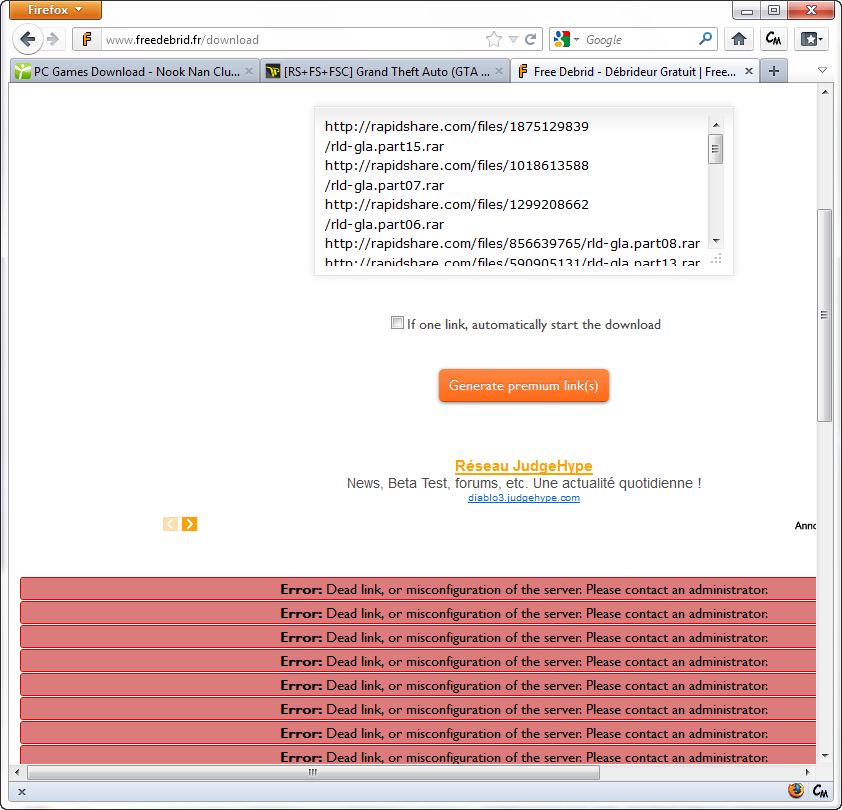Viewport: 842px width, 810px height.
Task: Click the rld-gla.part07.rar link text
Action: click(x=384, y=186)
